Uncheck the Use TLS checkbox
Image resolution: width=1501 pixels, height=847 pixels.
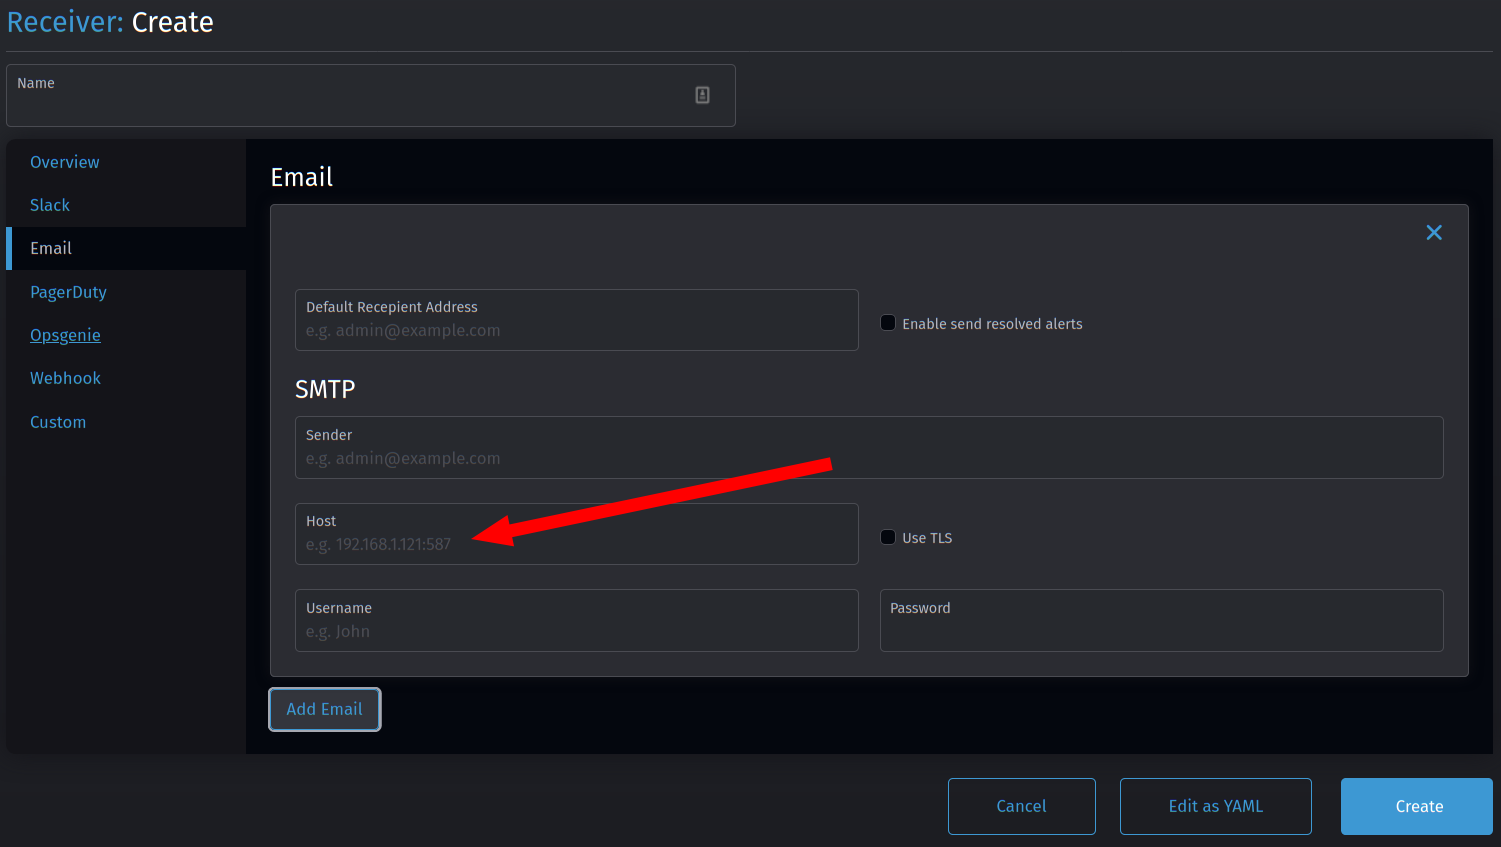(x=887, y=537)
